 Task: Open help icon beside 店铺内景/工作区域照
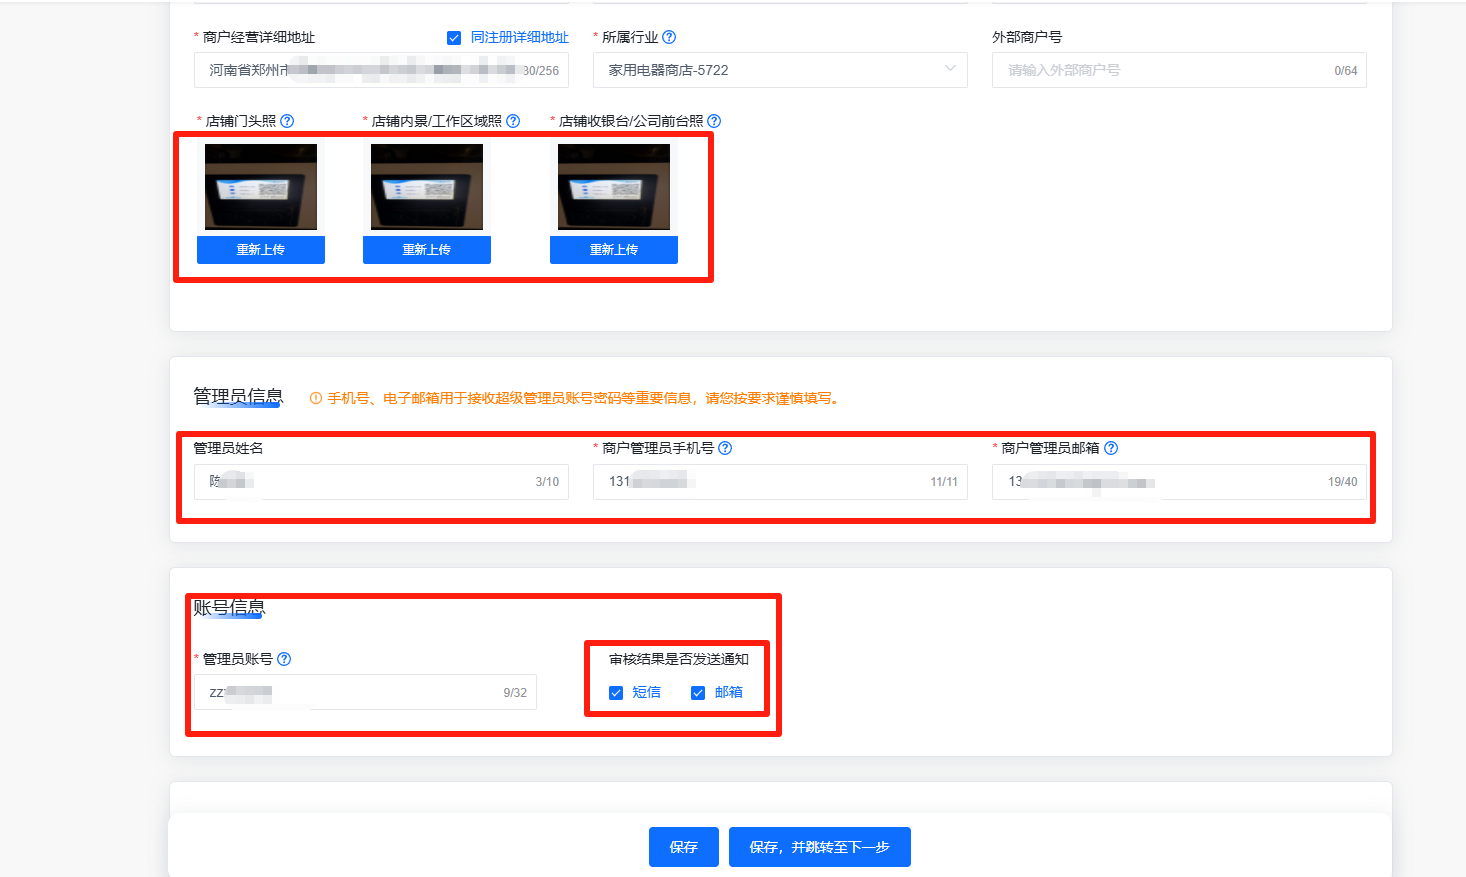(x=513, y=121)
